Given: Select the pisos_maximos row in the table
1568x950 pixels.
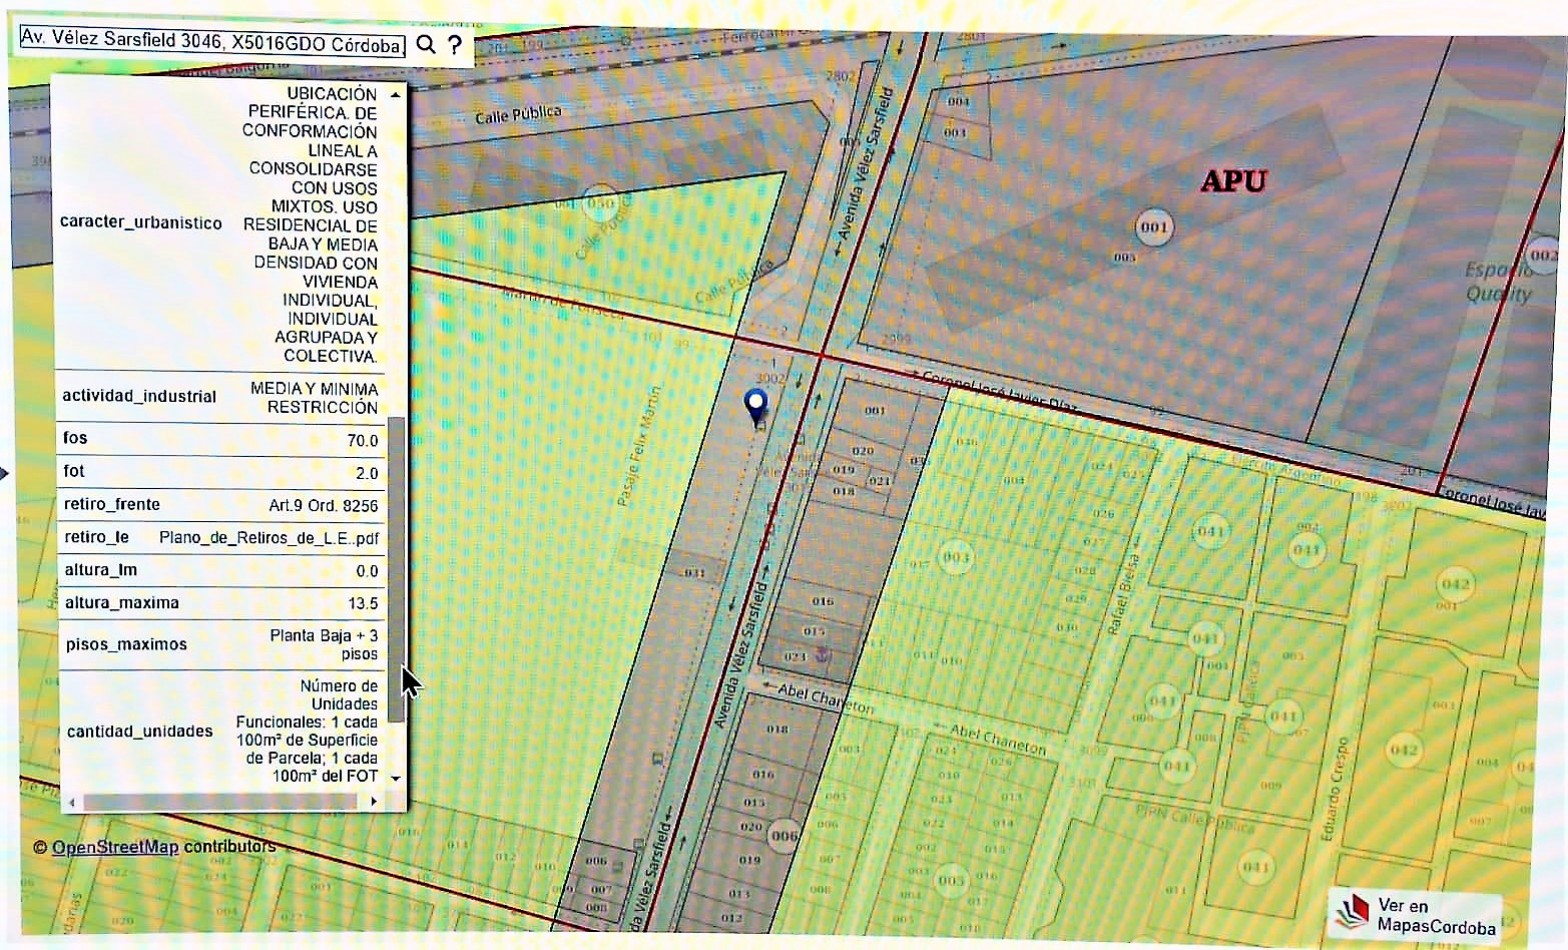Looking at the screenshot, I should click(x=220, y=644).
